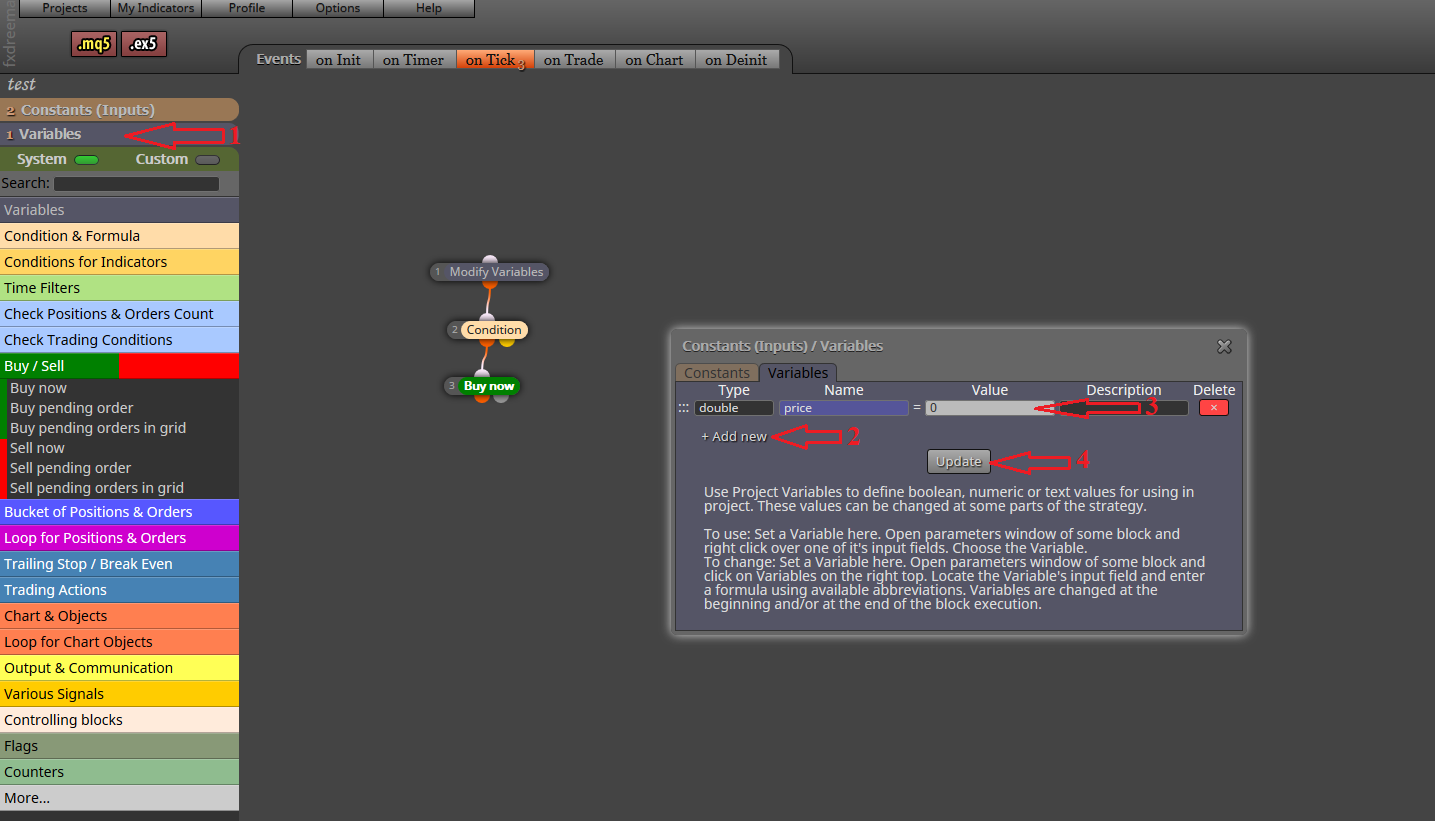Image resolution: width=1435 pixels, height=821 pixels.
Task: Toggle the System blocks switch
Action: click(x=86, y=160)
